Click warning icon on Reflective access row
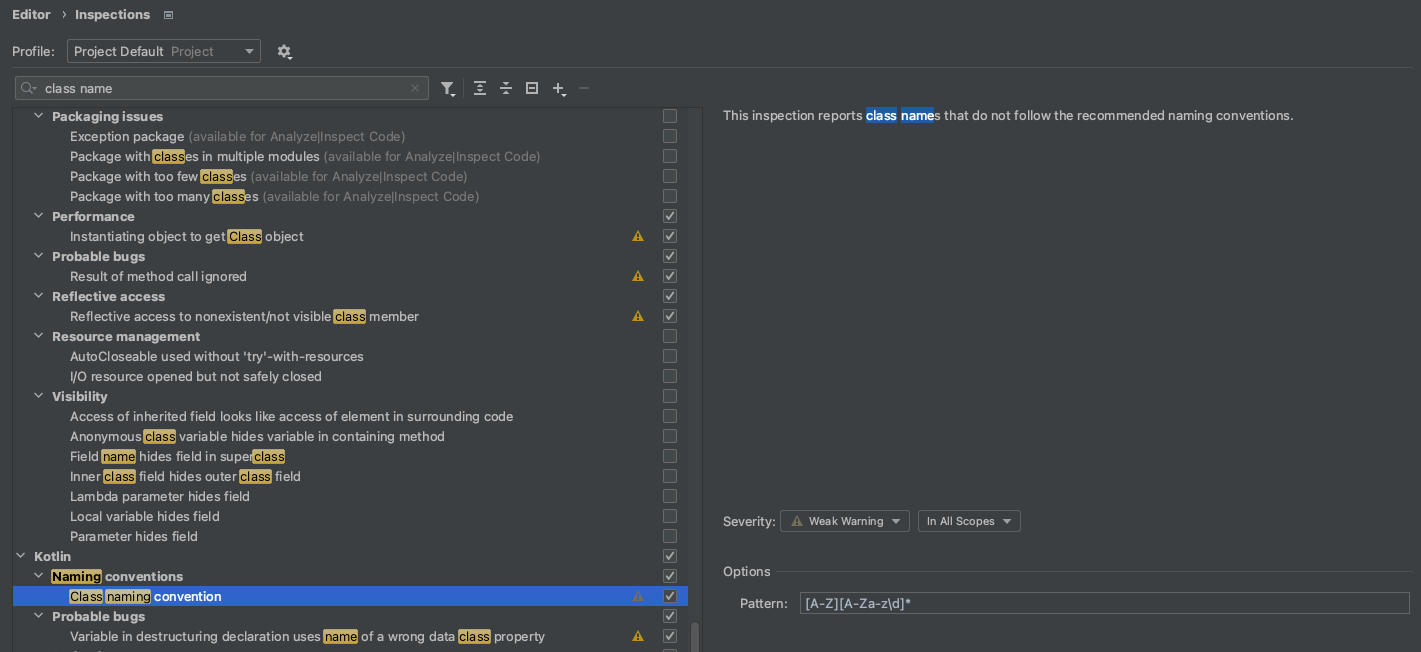The width and height of the screenshot is (1421, 652). (x=638, y=316)
